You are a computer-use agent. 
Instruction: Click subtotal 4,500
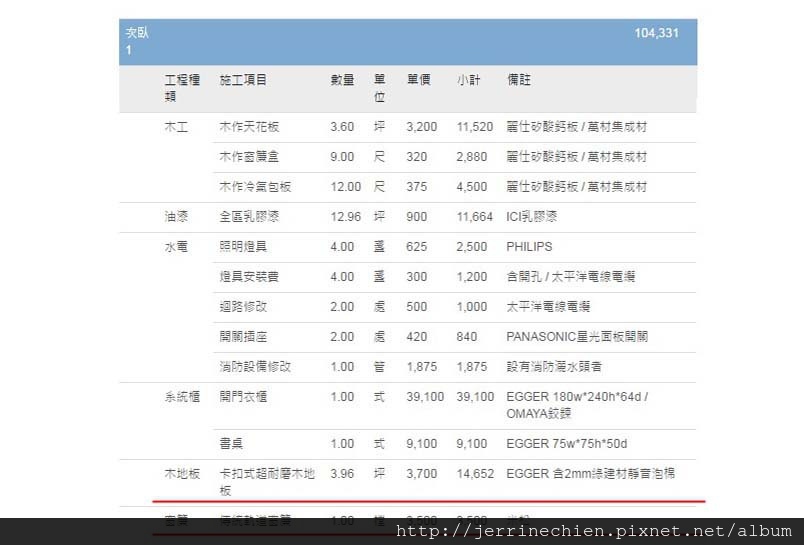click(472, 187)
